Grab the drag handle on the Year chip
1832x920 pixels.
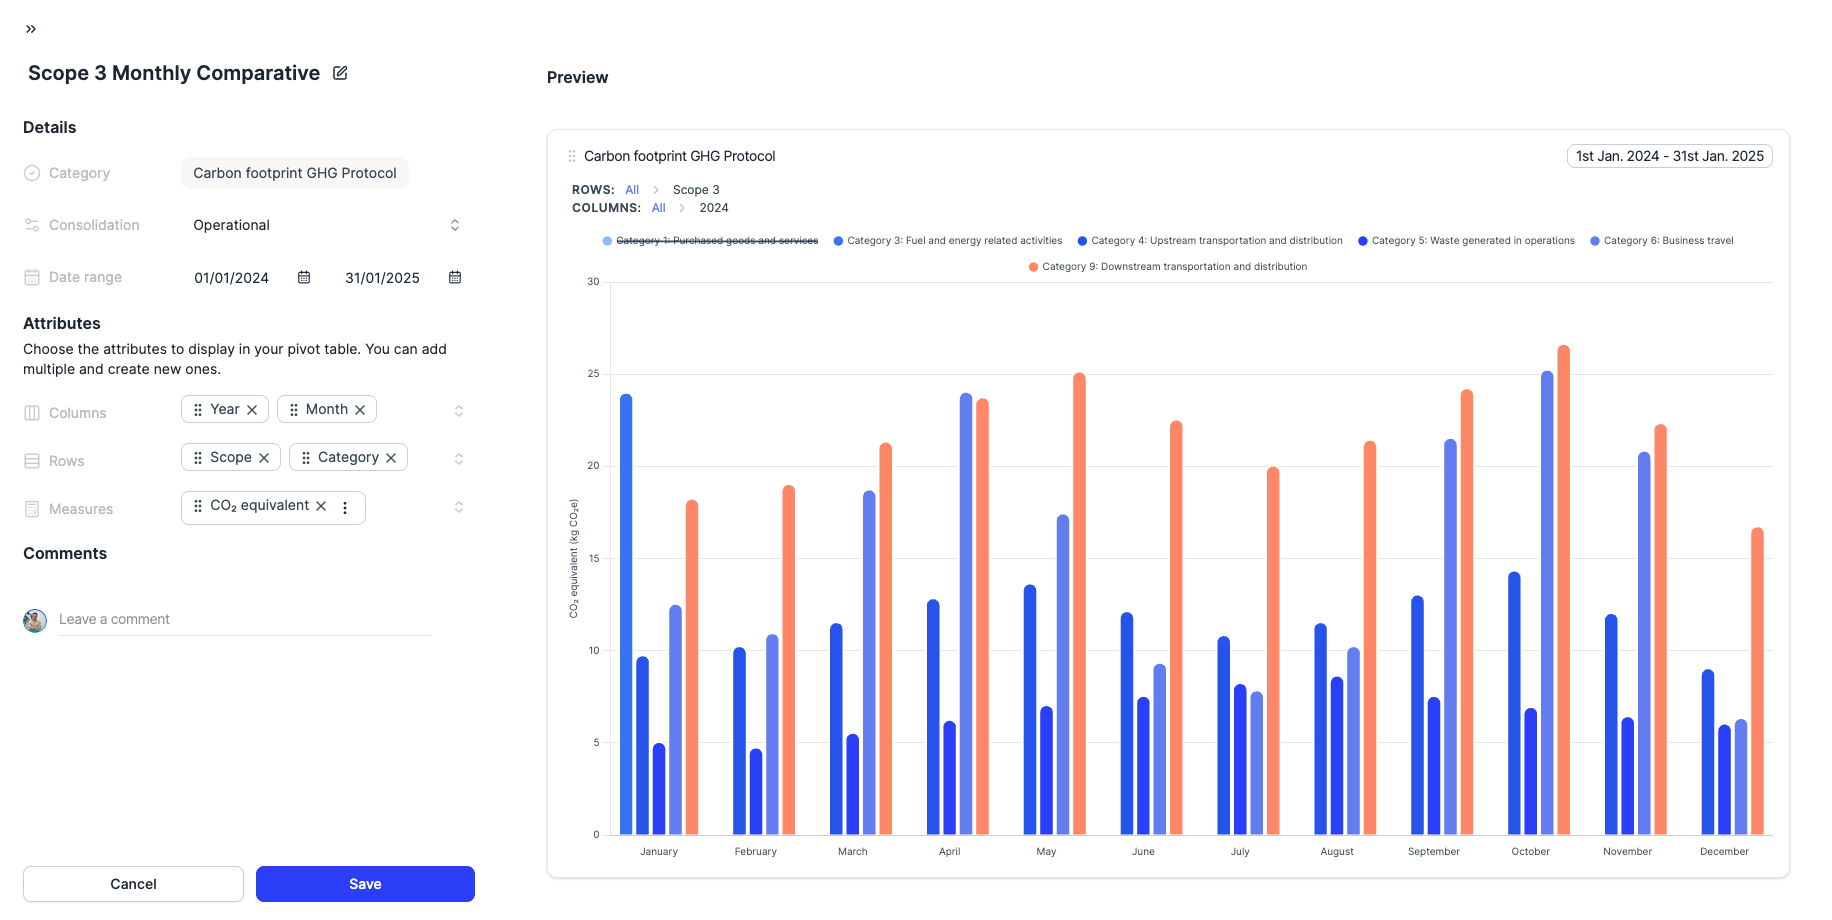click(196, 409)
